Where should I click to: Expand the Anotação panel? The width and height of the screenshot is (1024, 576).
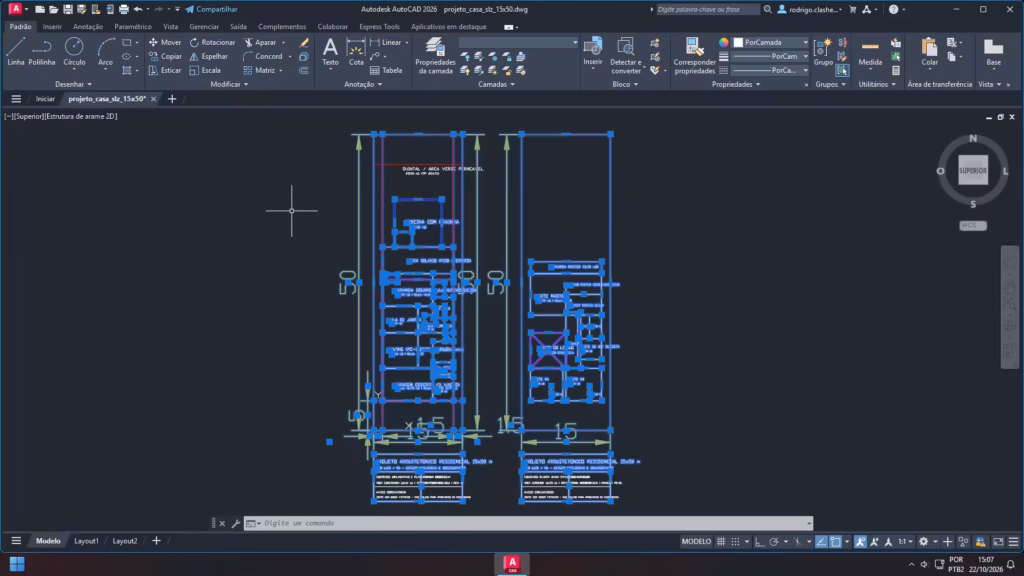pyautogui.click(x=363, y=84)
